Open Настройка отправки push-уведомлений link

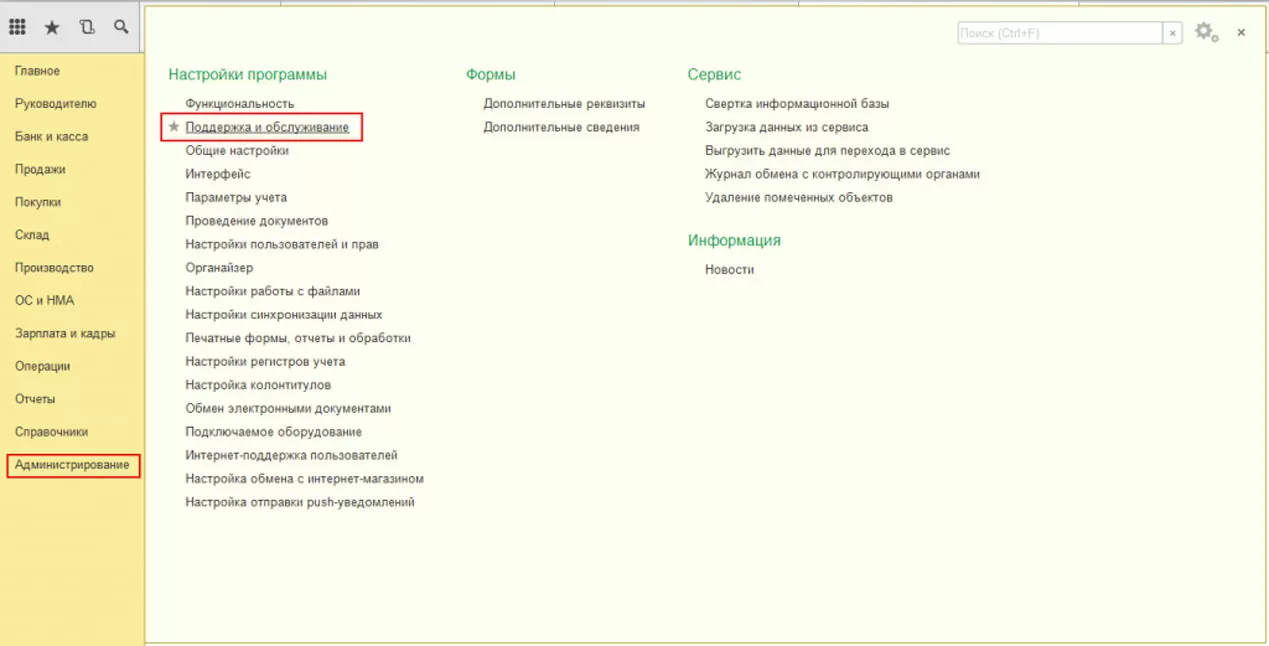coord(300,503)
